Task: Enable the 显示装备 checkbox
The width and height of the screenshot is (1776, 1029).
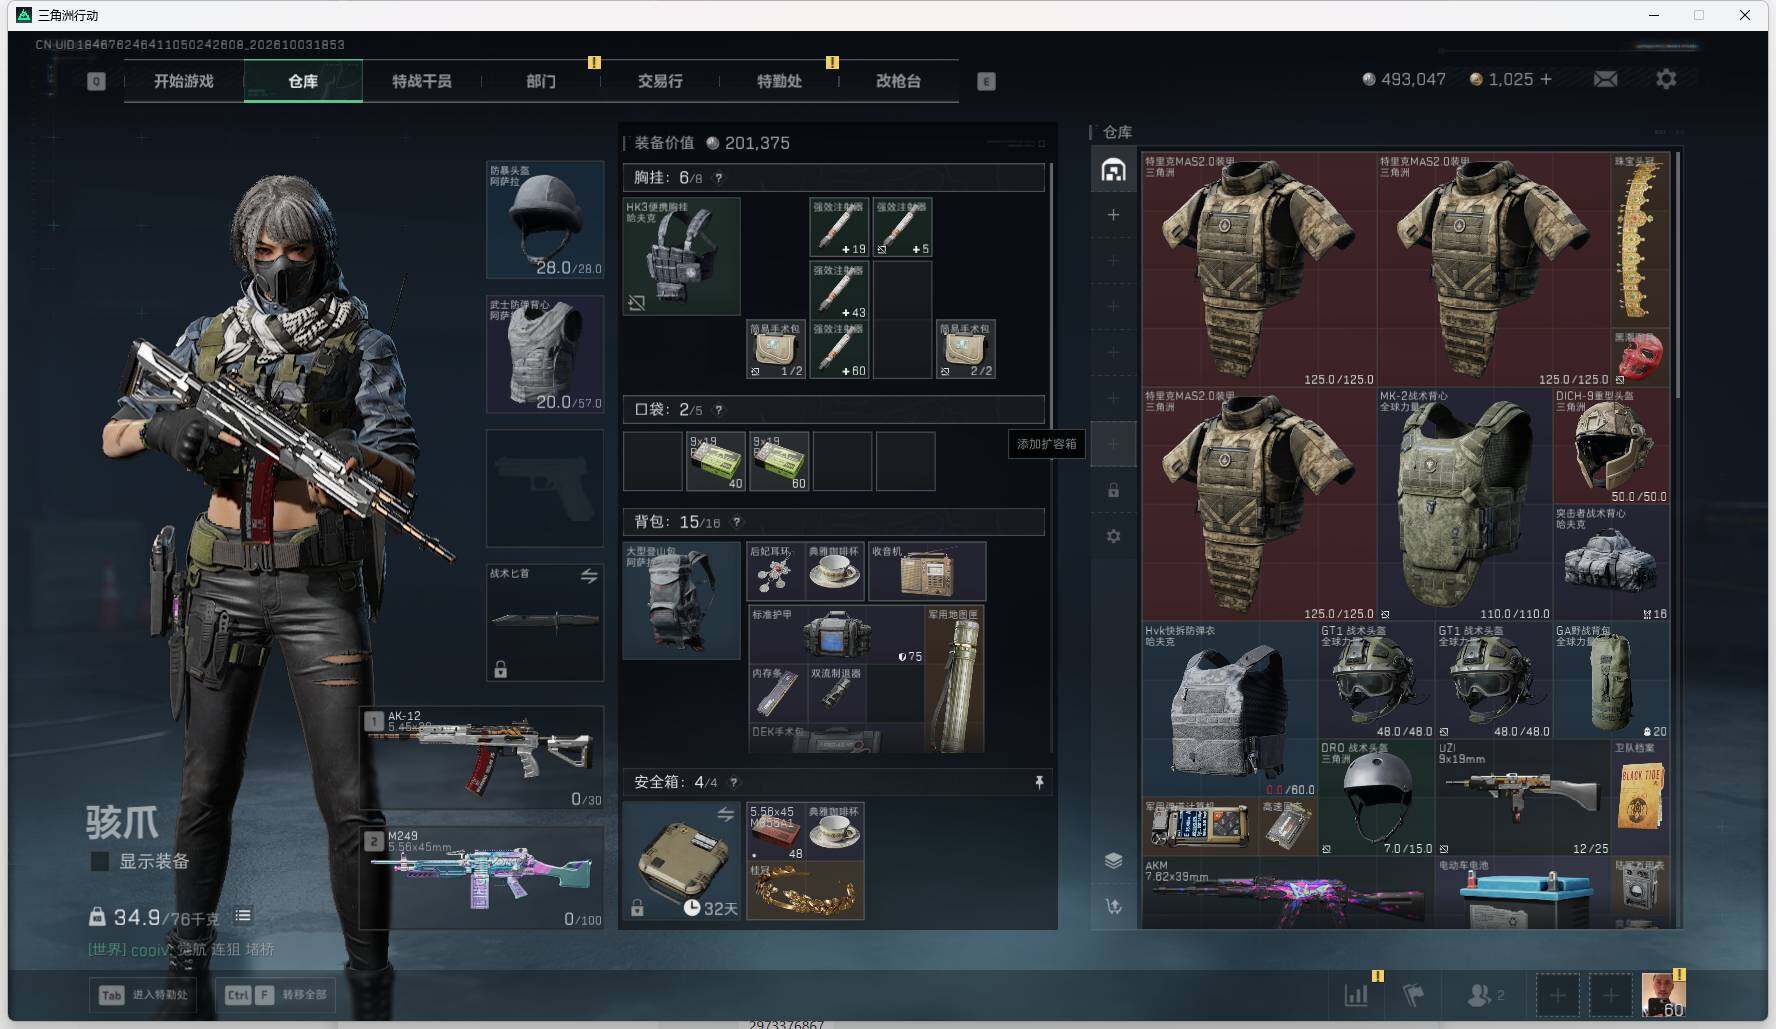Action: point(100,861)
